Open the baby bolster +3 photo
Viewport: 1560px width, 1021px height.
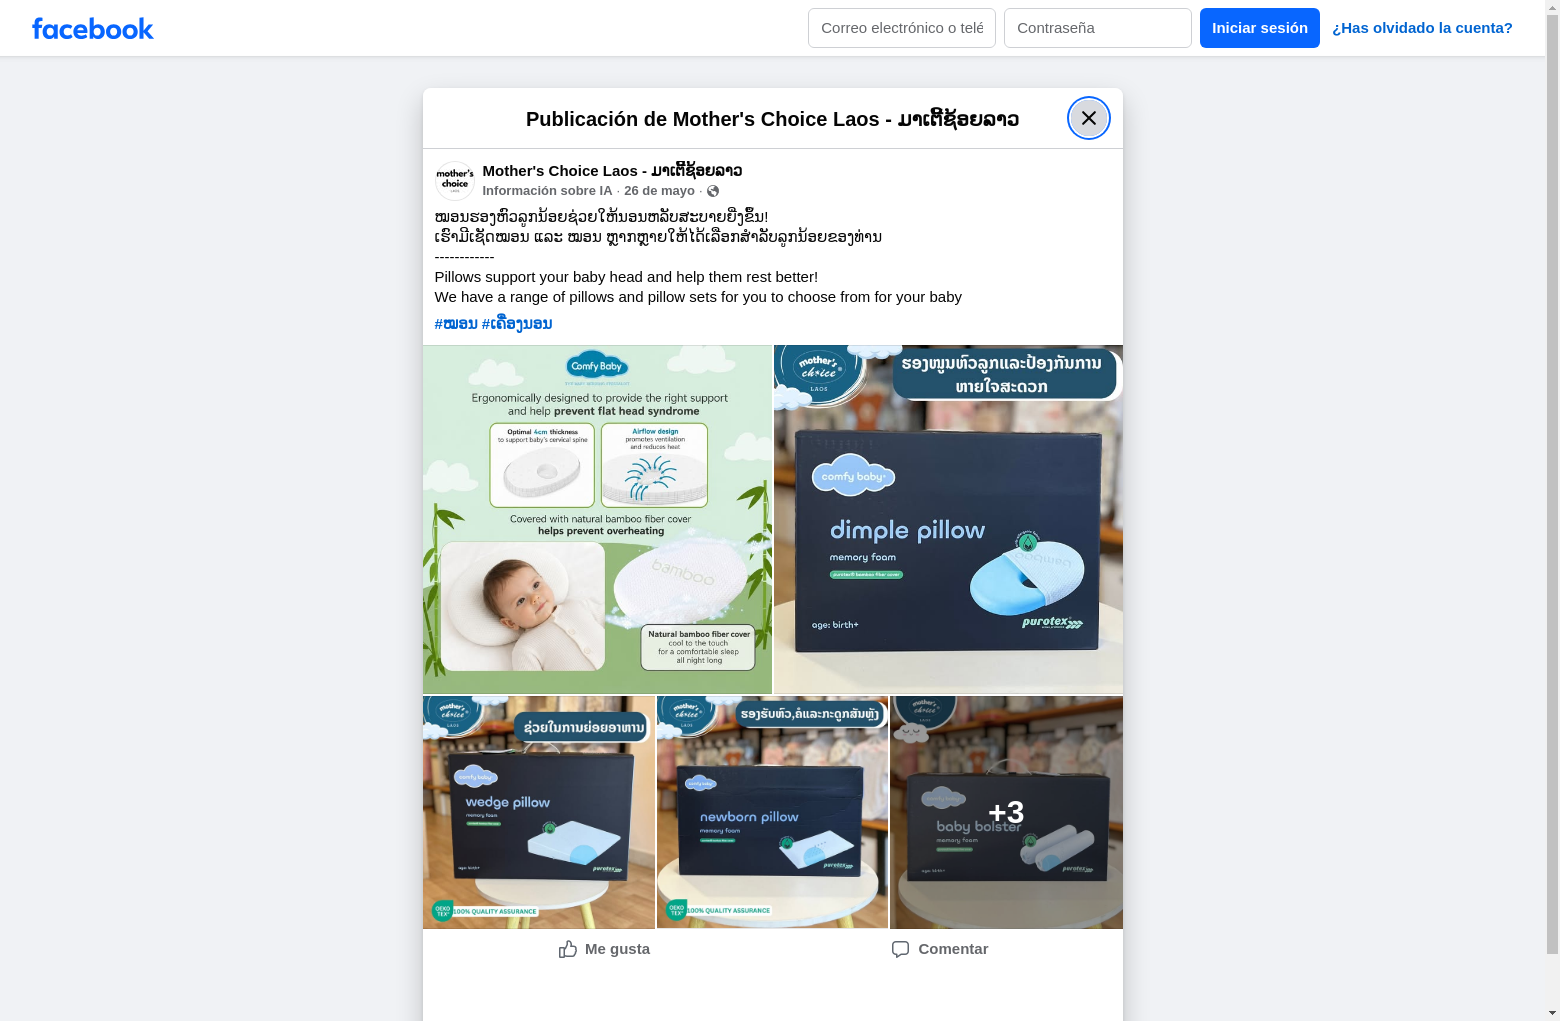[1006, 812]
